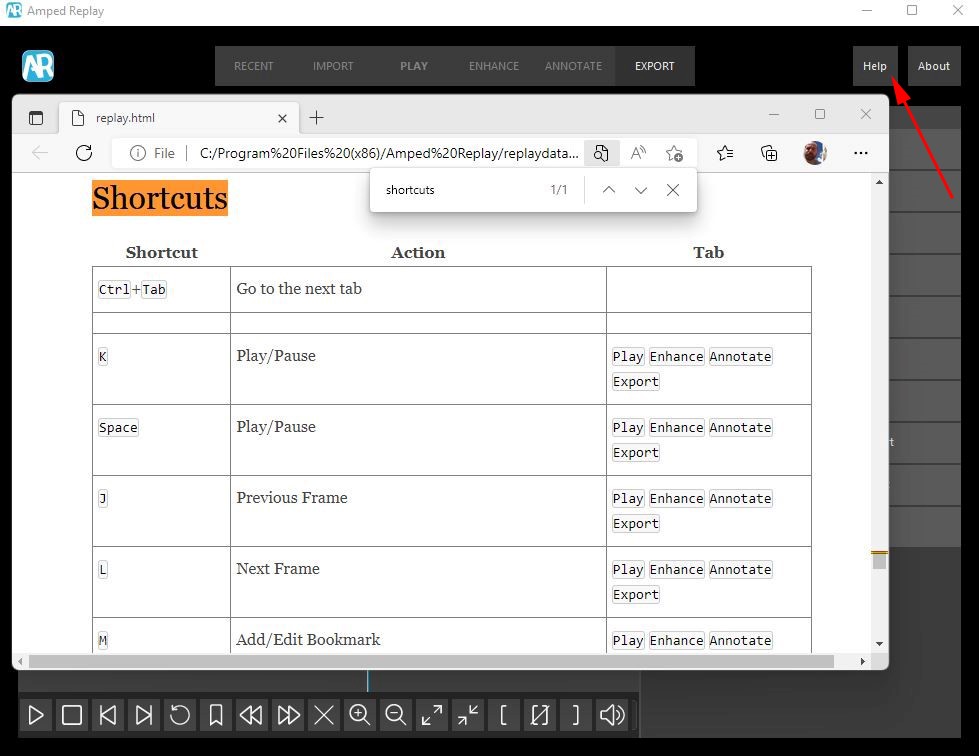
Task: Click the X delete icon in playback toolbar
Action: tap(323, 715)
